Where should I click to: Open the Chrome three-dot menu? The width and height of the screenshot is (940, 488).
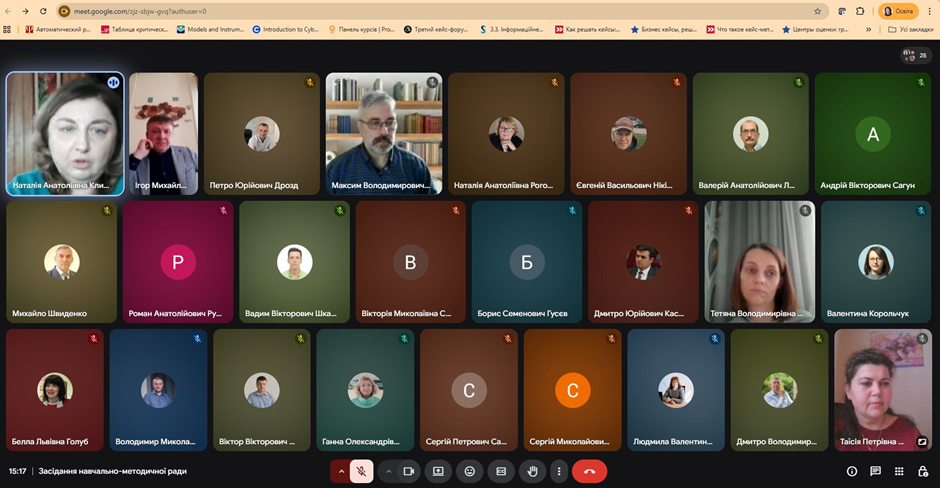[930, 11]
